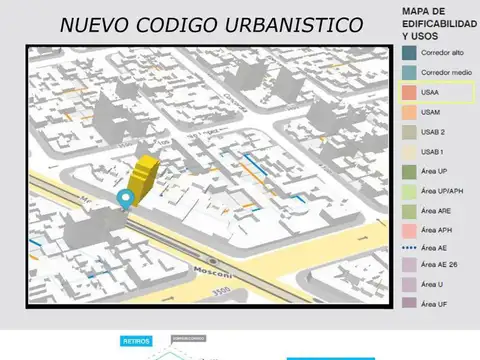Click the USAB 1 legend label
The width and height of the screenshot is (480, 360).
click(x=432, y=152)
